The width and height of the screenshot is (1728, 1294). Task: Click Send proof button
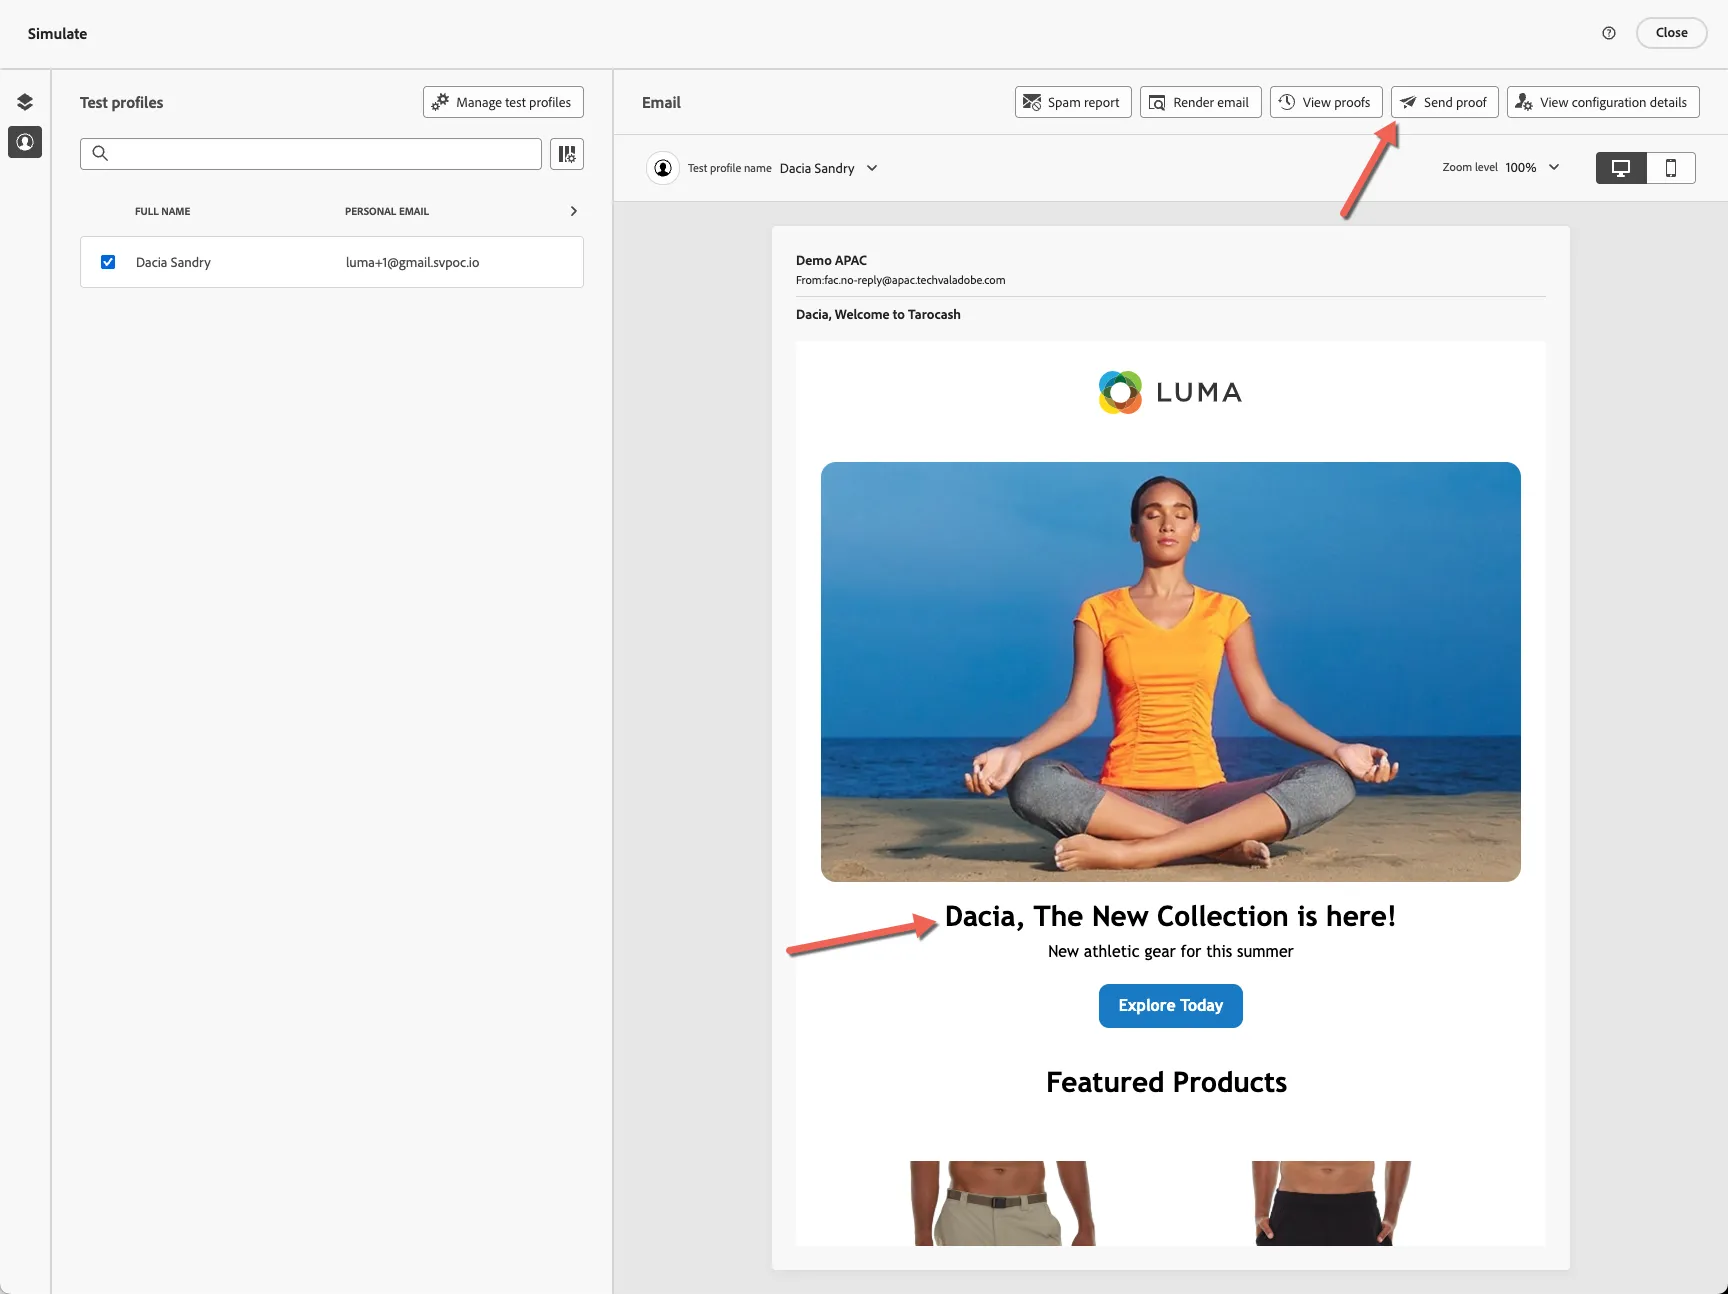click(x=1444, y=102)
